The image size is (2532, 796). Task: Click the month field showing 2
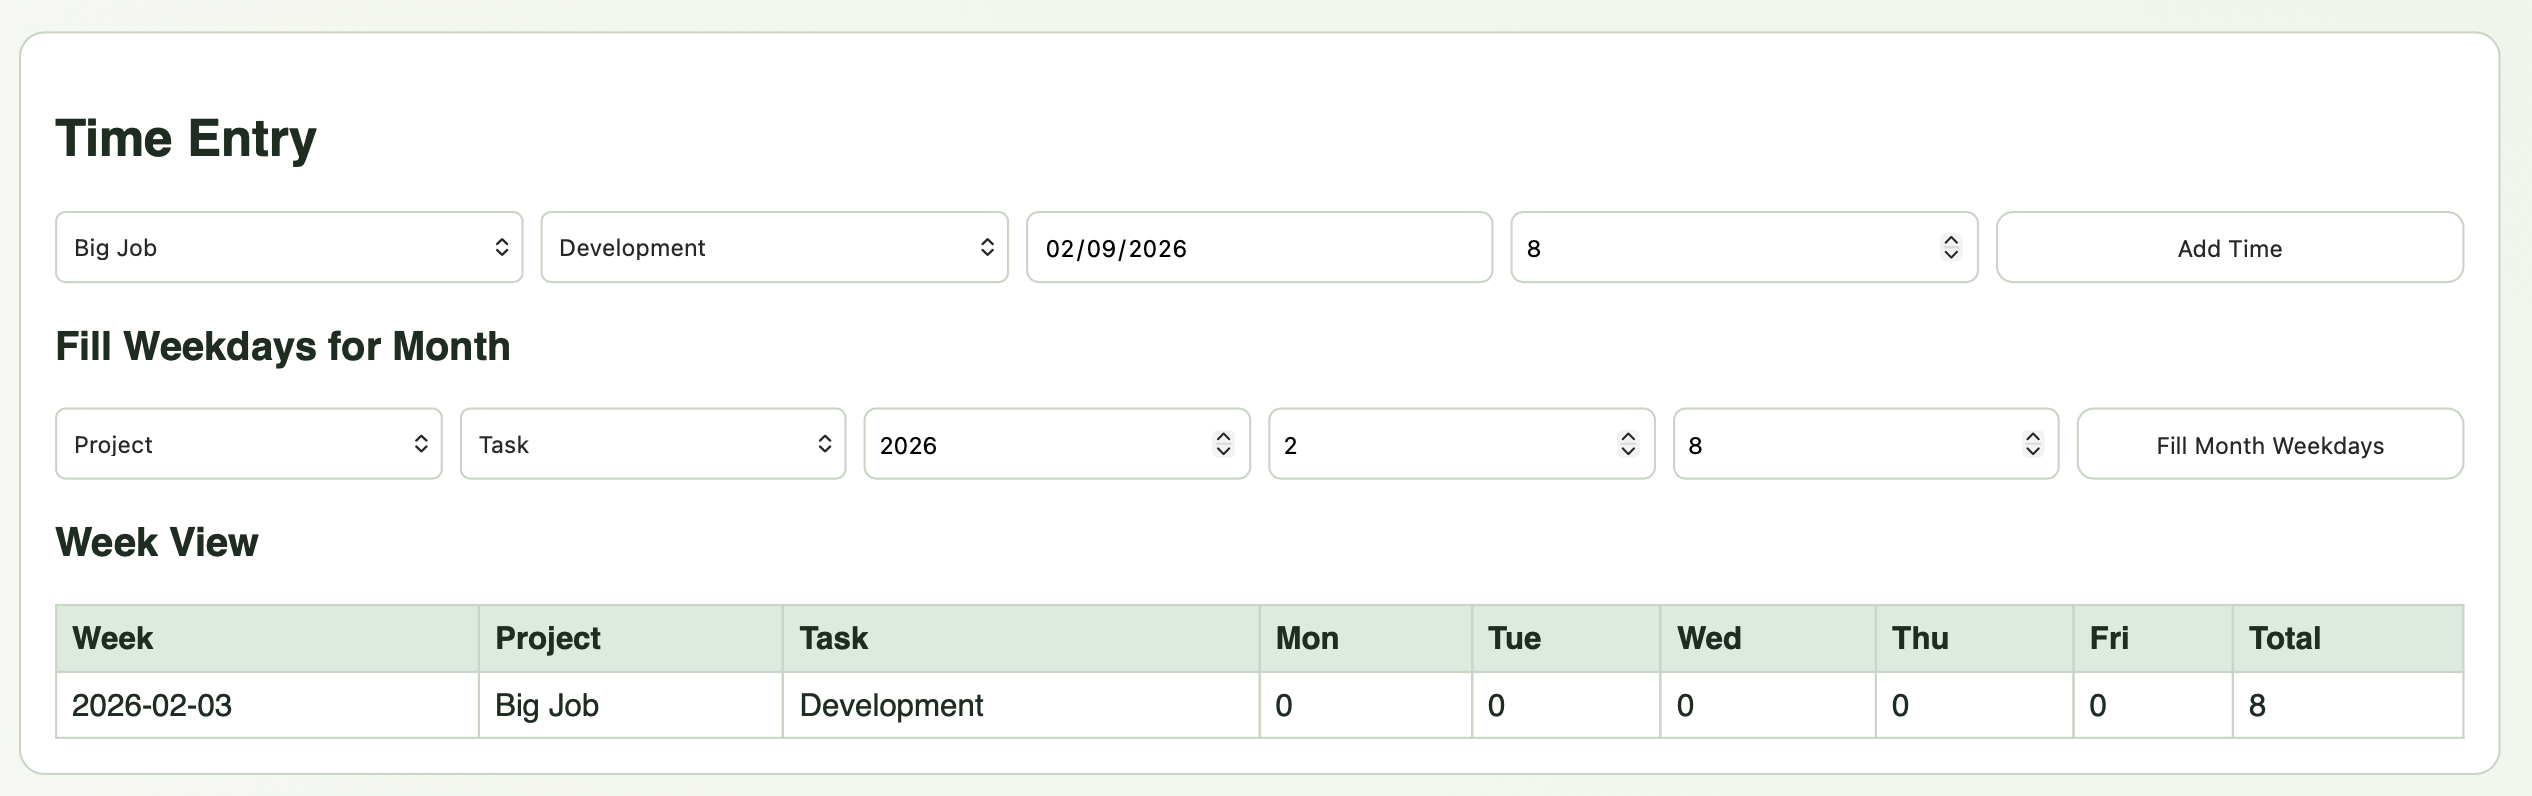[1400, 444]
